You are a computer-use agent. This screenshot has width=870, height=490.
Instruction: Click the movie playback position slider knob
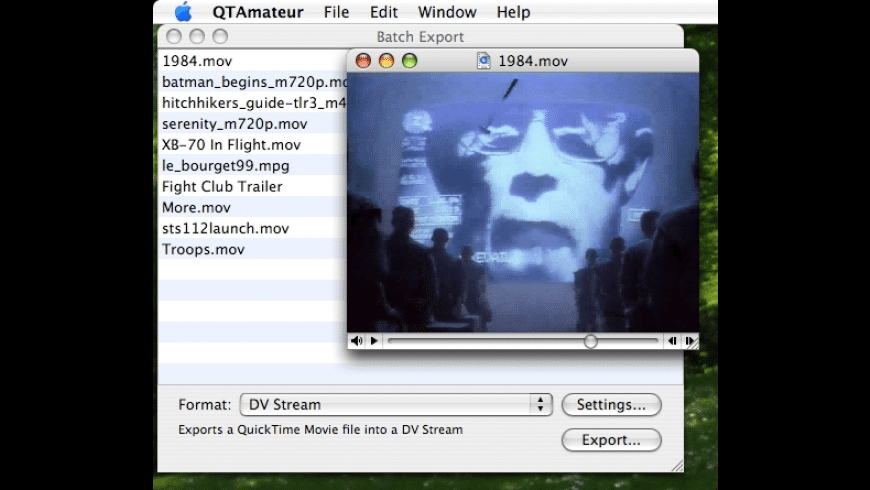coord(590,341)
